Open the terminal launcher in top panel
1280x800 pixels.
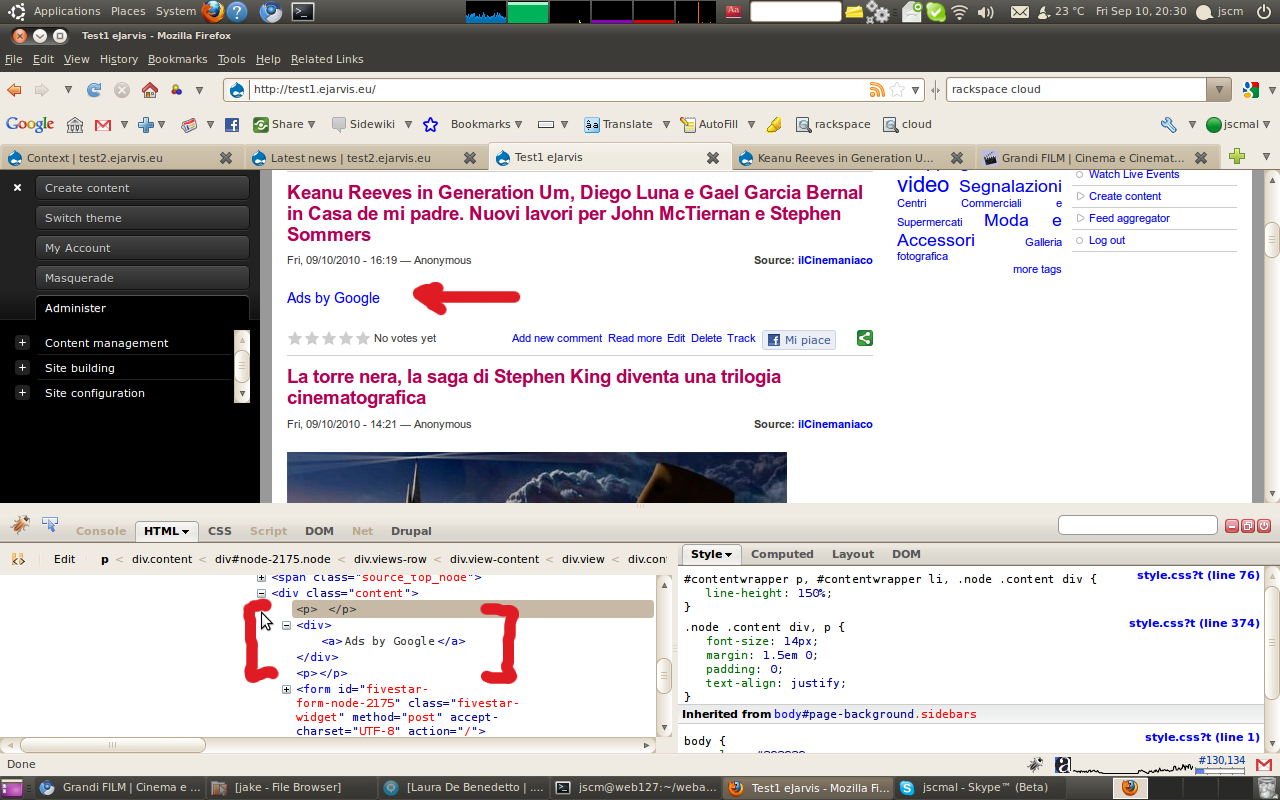(x=303, y=12)
